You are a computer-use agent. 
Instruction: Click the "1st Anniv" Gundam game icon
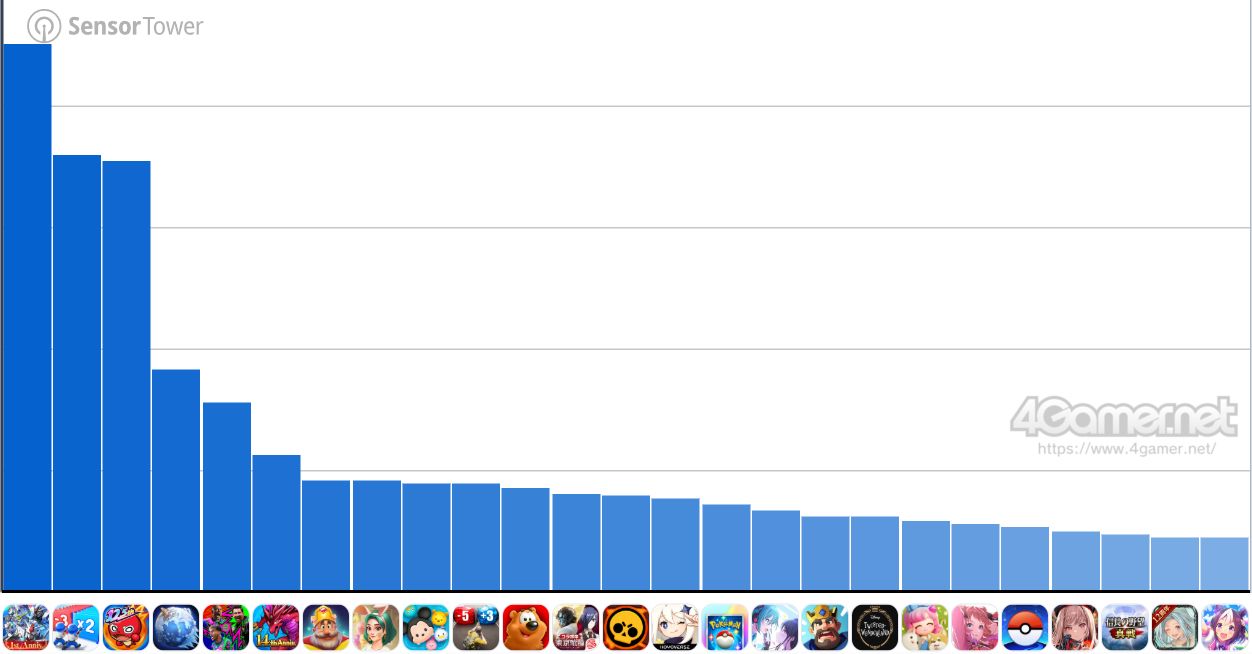pos(26,627)
